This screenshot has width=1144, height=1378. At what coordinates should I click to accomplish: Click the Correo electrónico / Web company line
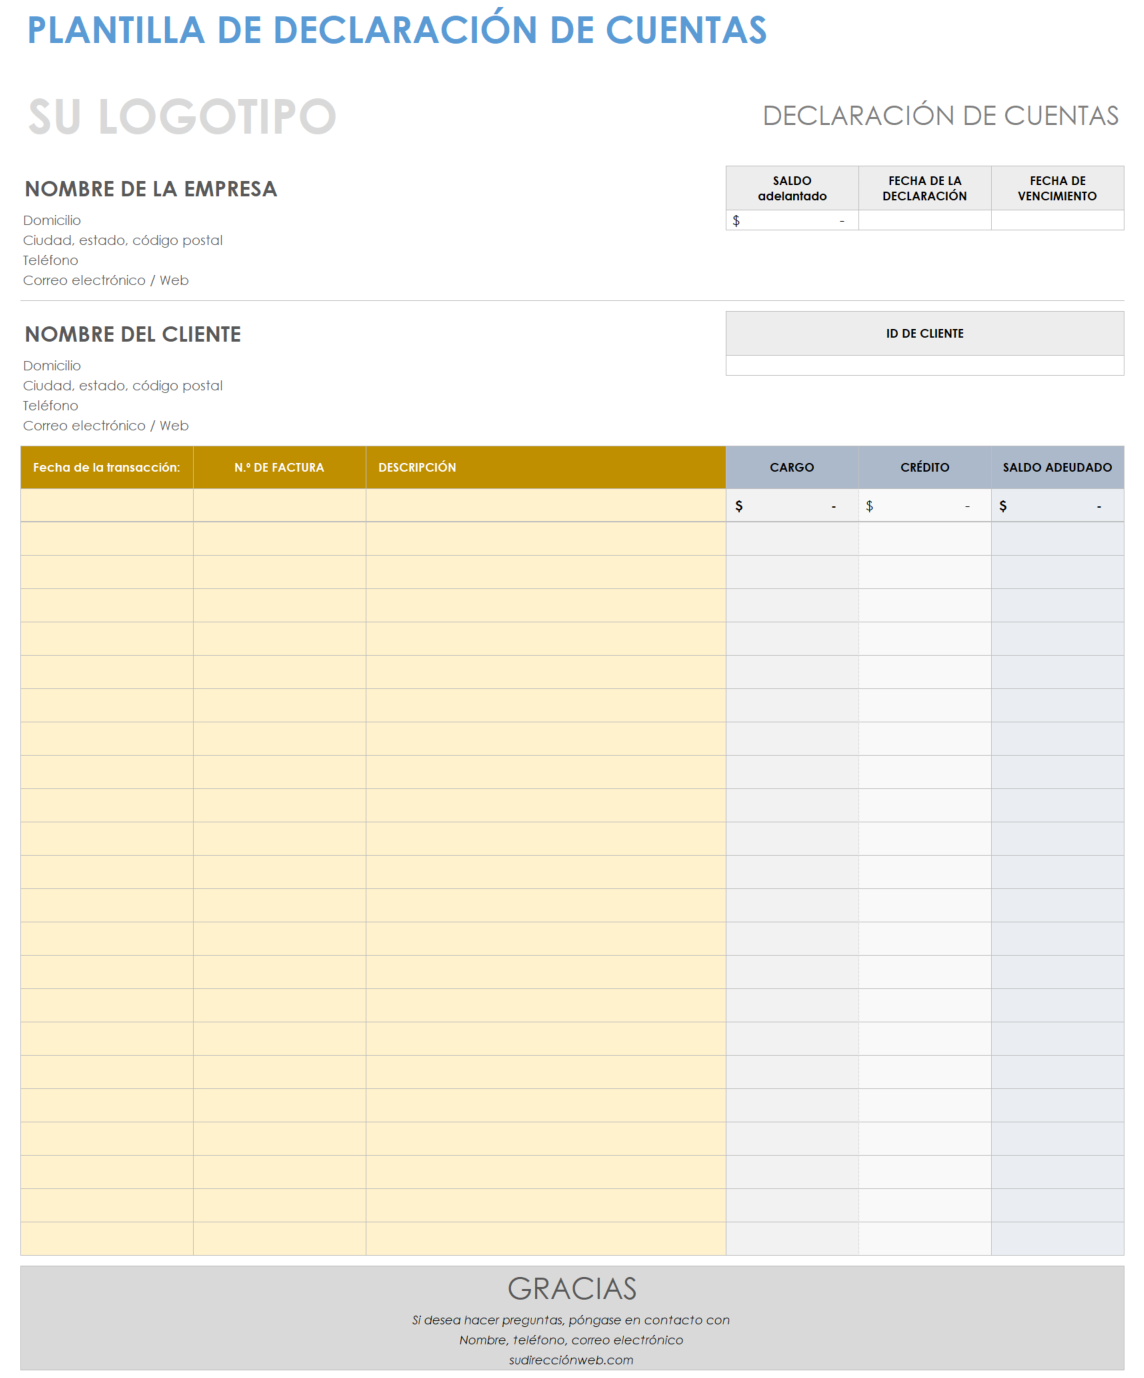(106, 281)
